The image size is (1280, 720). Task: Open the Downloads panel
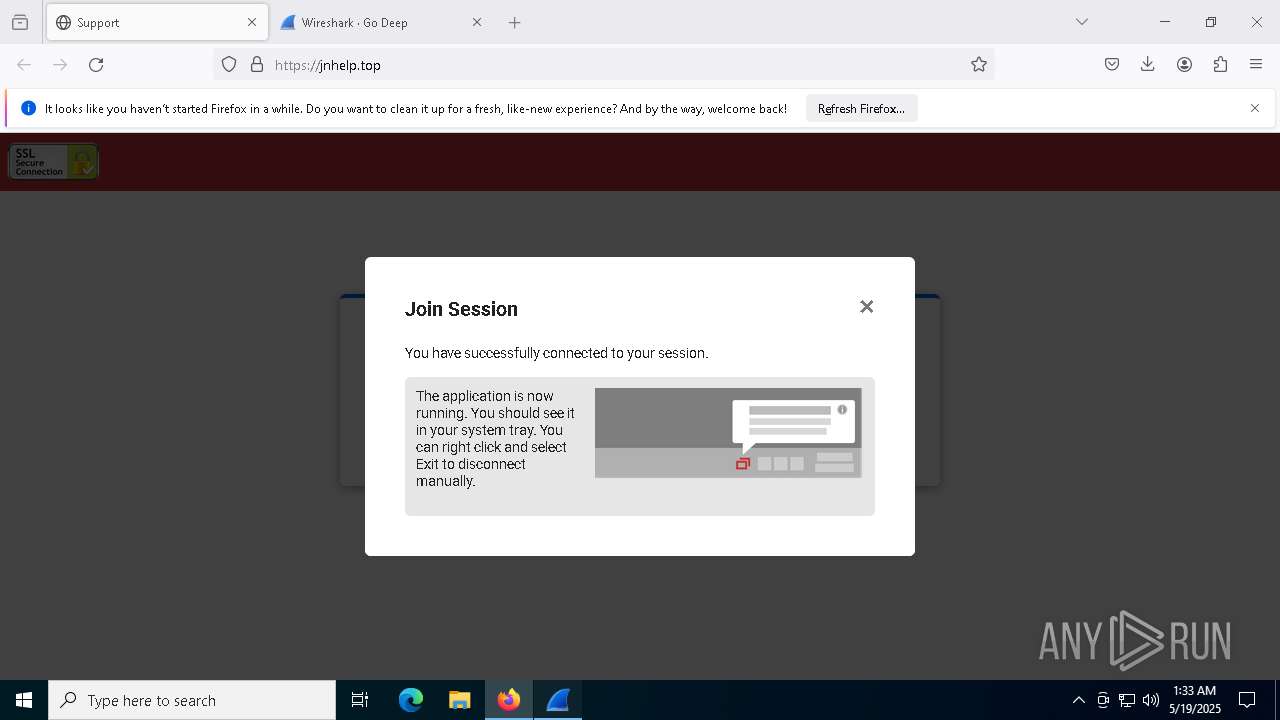click(1148, 65)
